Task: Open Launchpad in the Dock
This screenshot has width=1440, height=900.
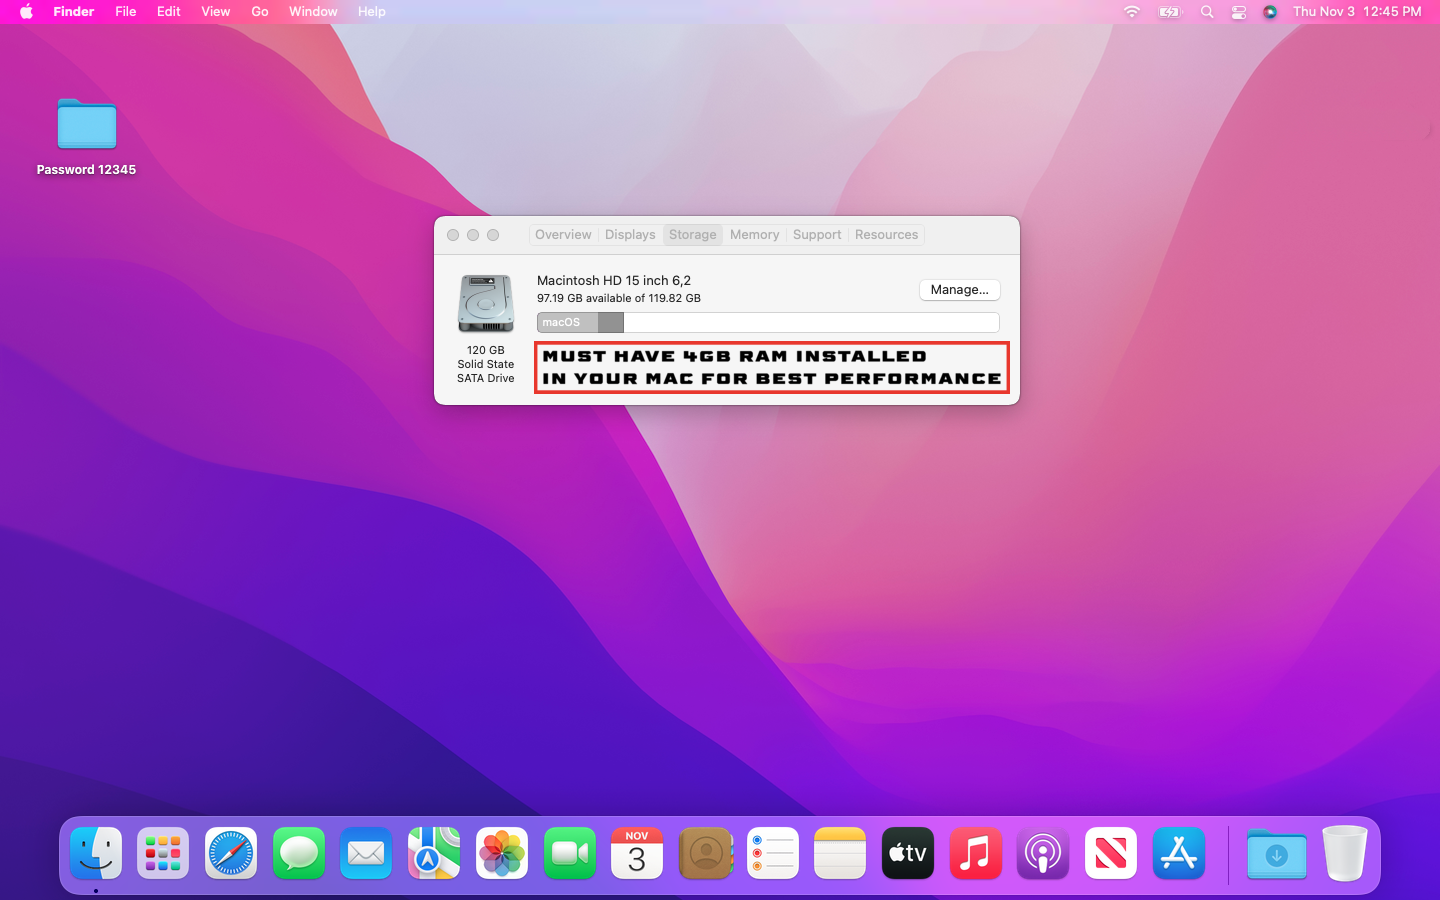Action: tap(163, 853)
